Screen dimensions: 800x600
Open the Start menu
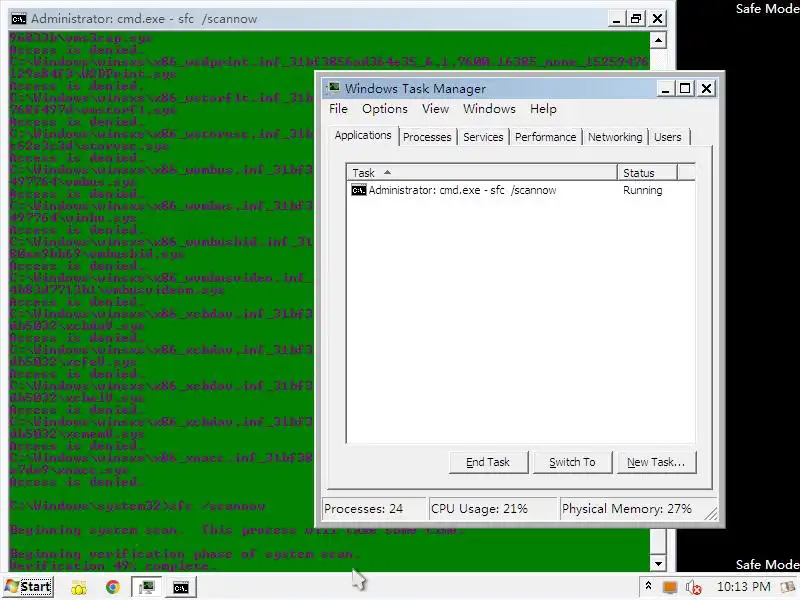[x=28, y=587]
